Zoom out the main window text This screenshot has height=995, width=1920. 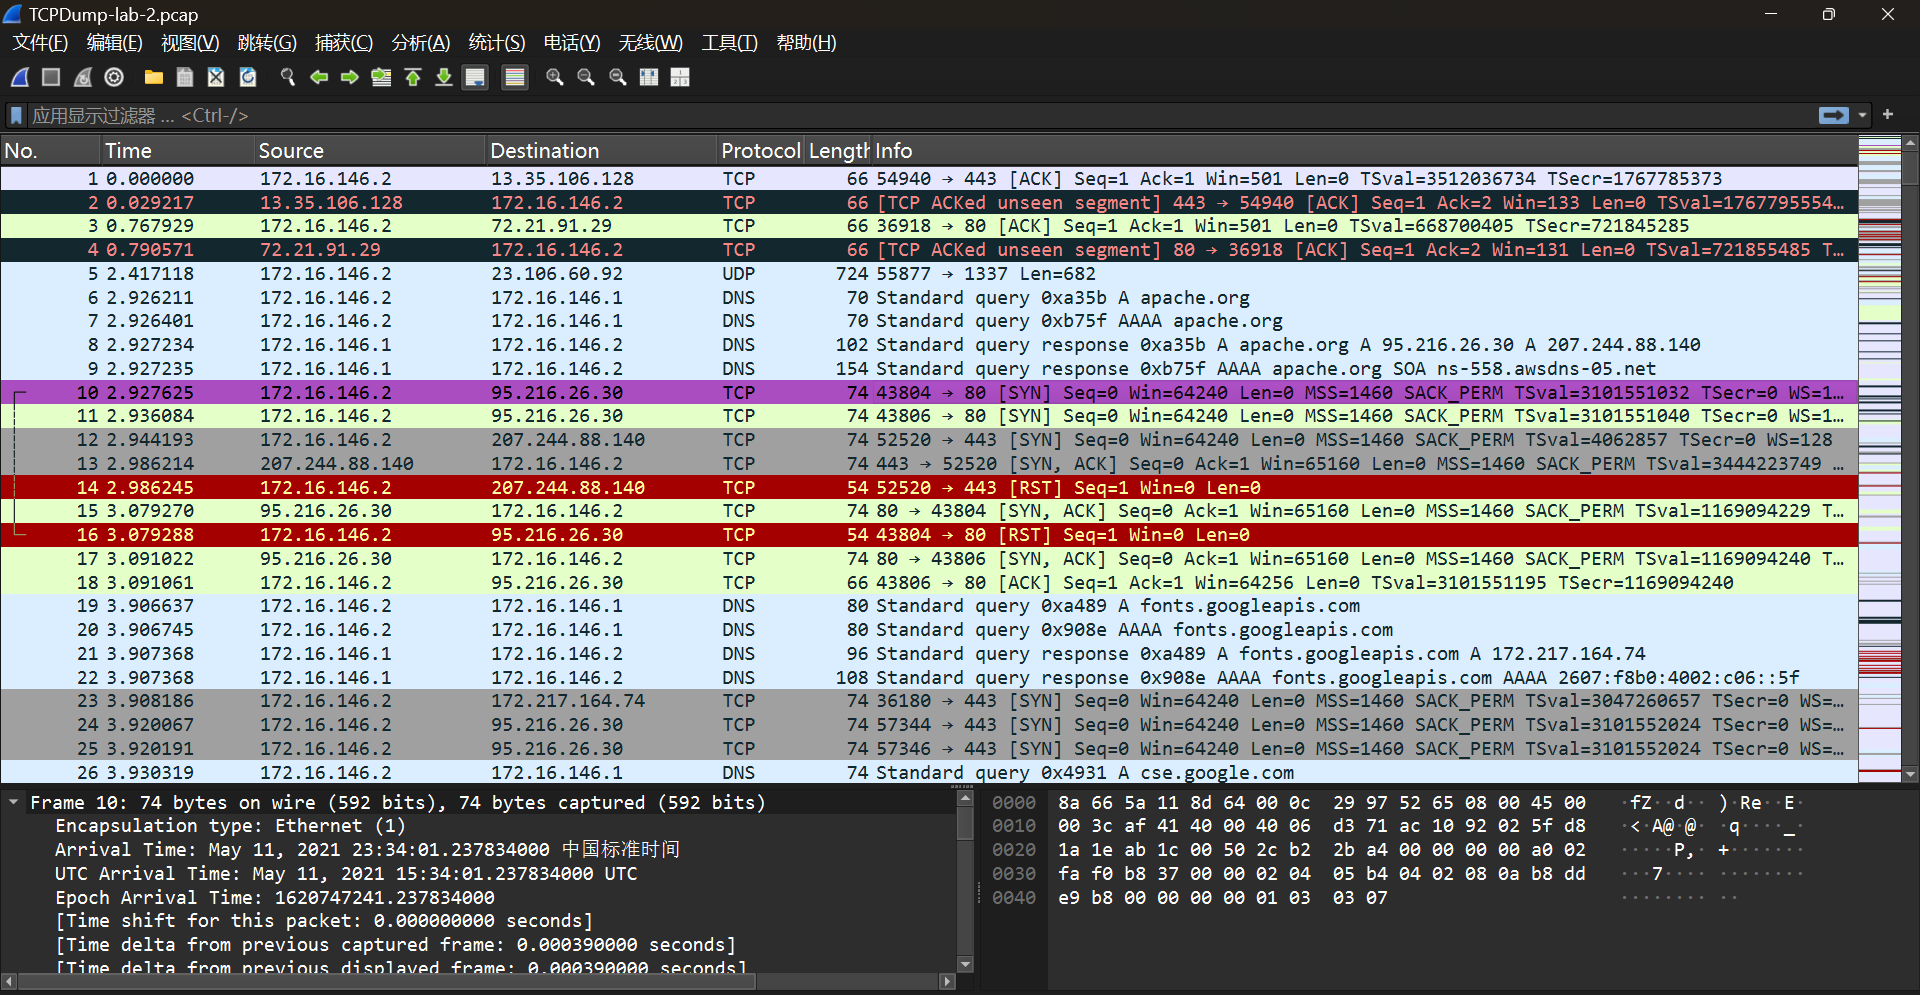pos(586,77)
